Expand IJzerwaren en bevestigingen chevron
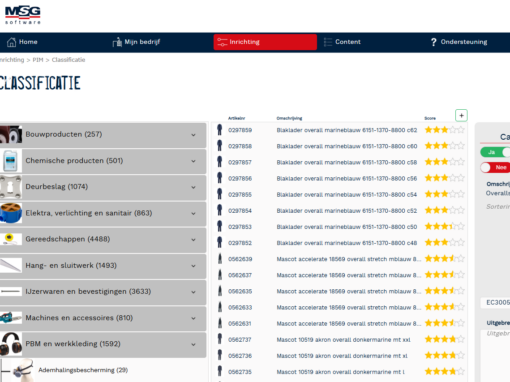This screenshot has width=510, height=382. pos(193,292)
